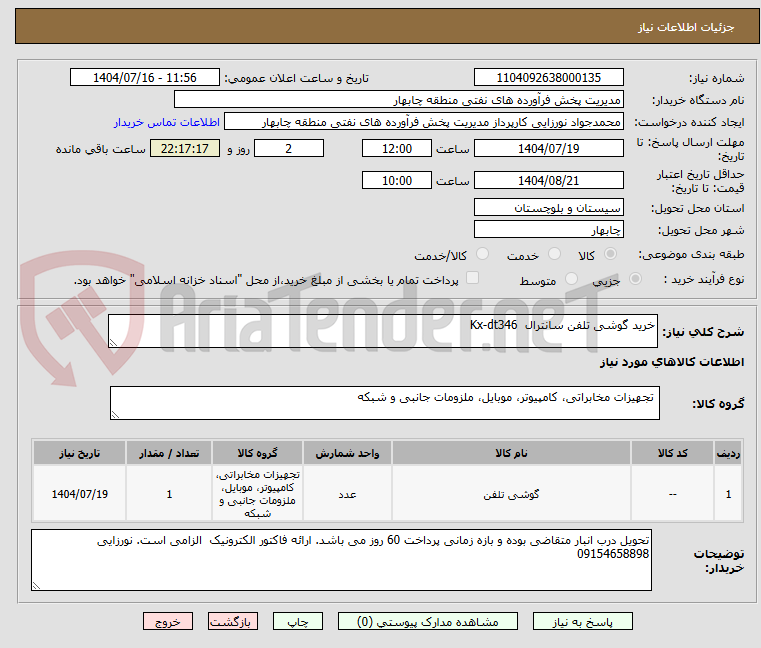This screenshot has width=761, height=648.
Task: Click the 'کد کالا' column header
Action: pos(672,453)
